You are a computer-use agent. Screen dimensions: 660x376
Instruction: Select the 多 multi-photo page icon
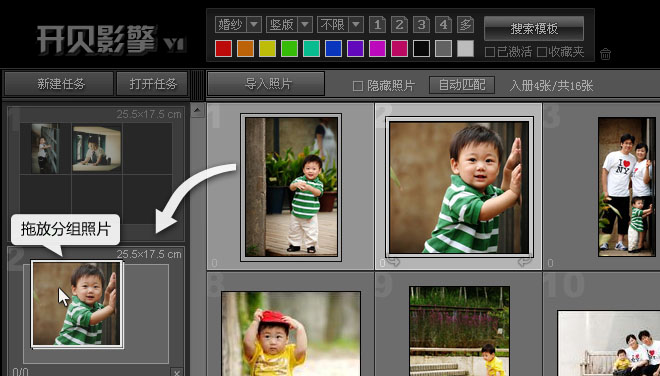point(466,25)
